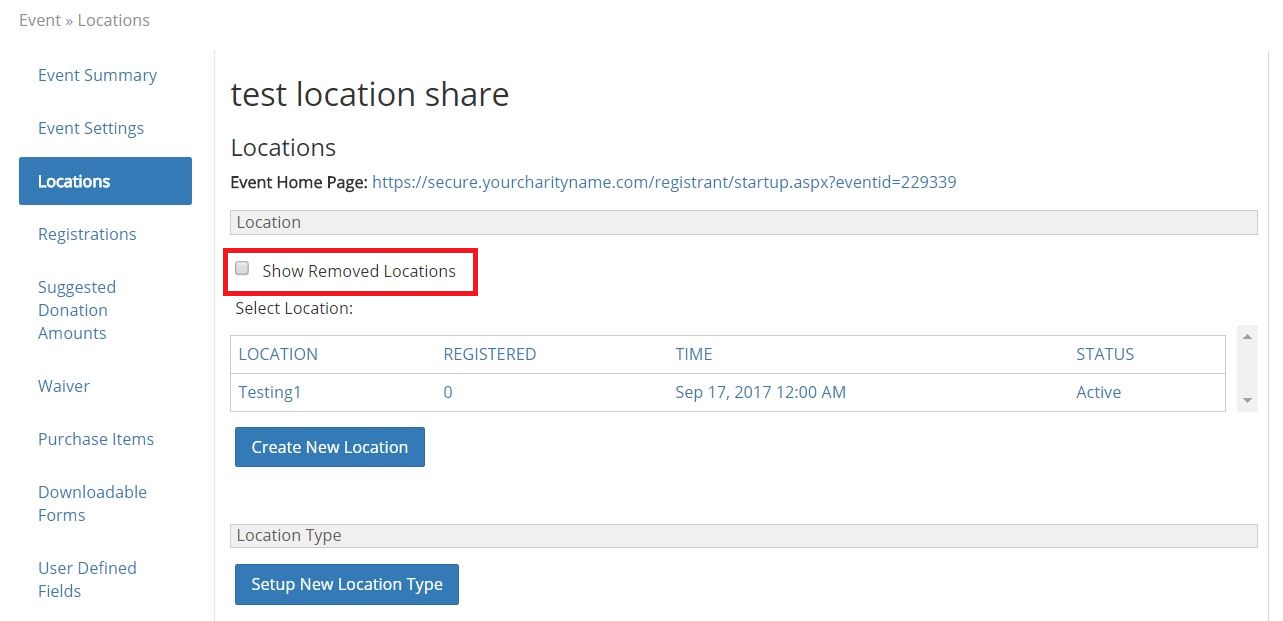Open the Testing1 location link
The height and width of the screenshot is (621, 1283).
coord(270,392)
